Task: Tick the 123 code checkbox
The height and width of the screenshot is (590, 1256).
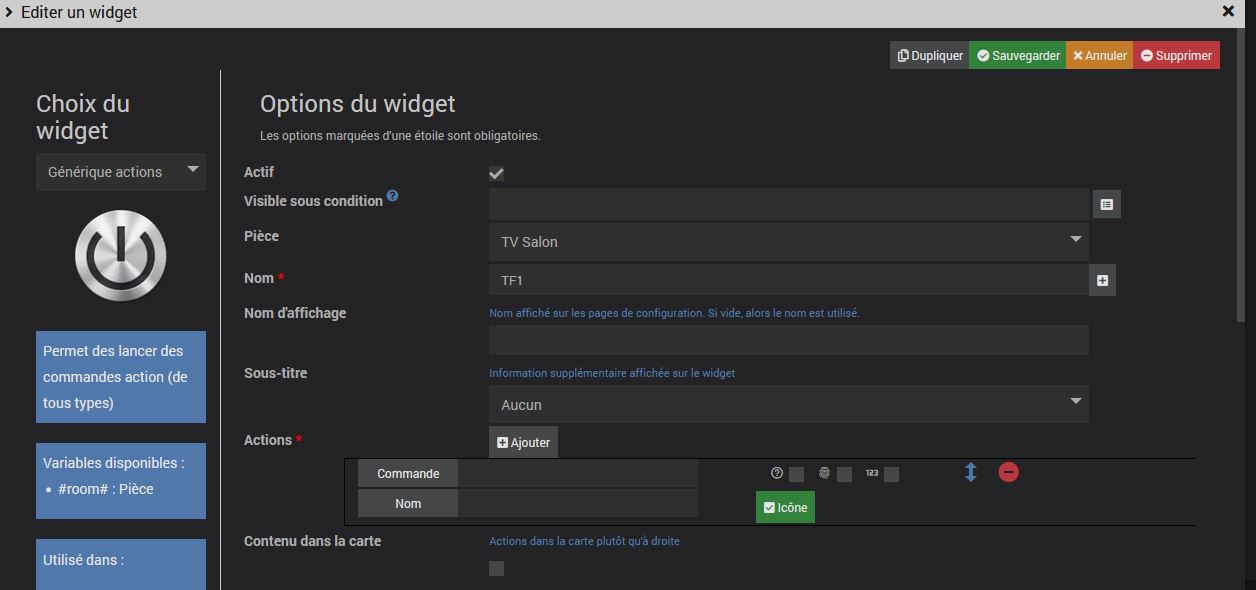Action: (x=891, y=474)
